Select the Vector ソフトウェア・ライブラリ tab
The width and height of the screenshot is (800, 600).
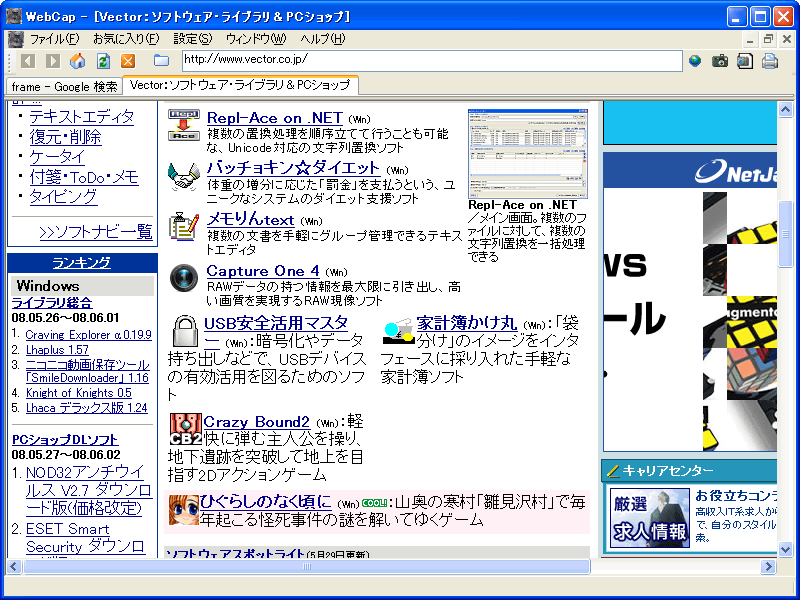pyautogui.click(x=240, y=85)
